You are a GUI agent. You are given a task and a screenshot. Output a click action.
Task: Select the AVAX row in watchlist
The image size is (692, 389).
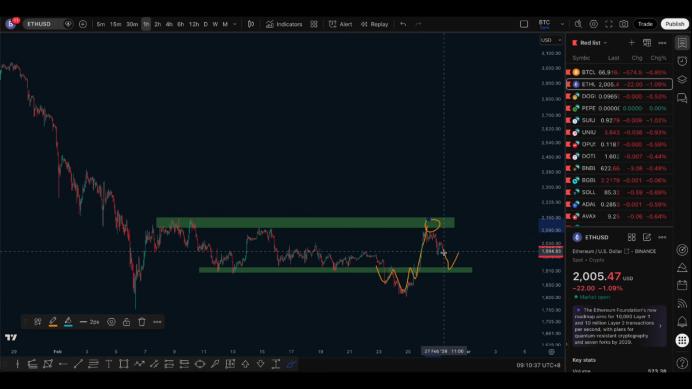(x=619, y=216)
